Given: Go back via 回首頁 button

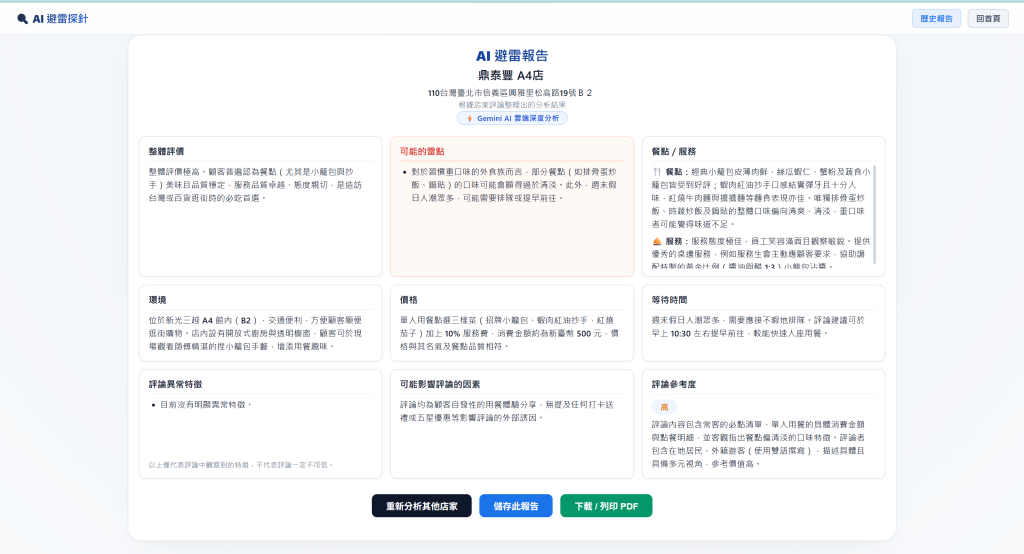Looking at the screenshot, I should [988, 18].
